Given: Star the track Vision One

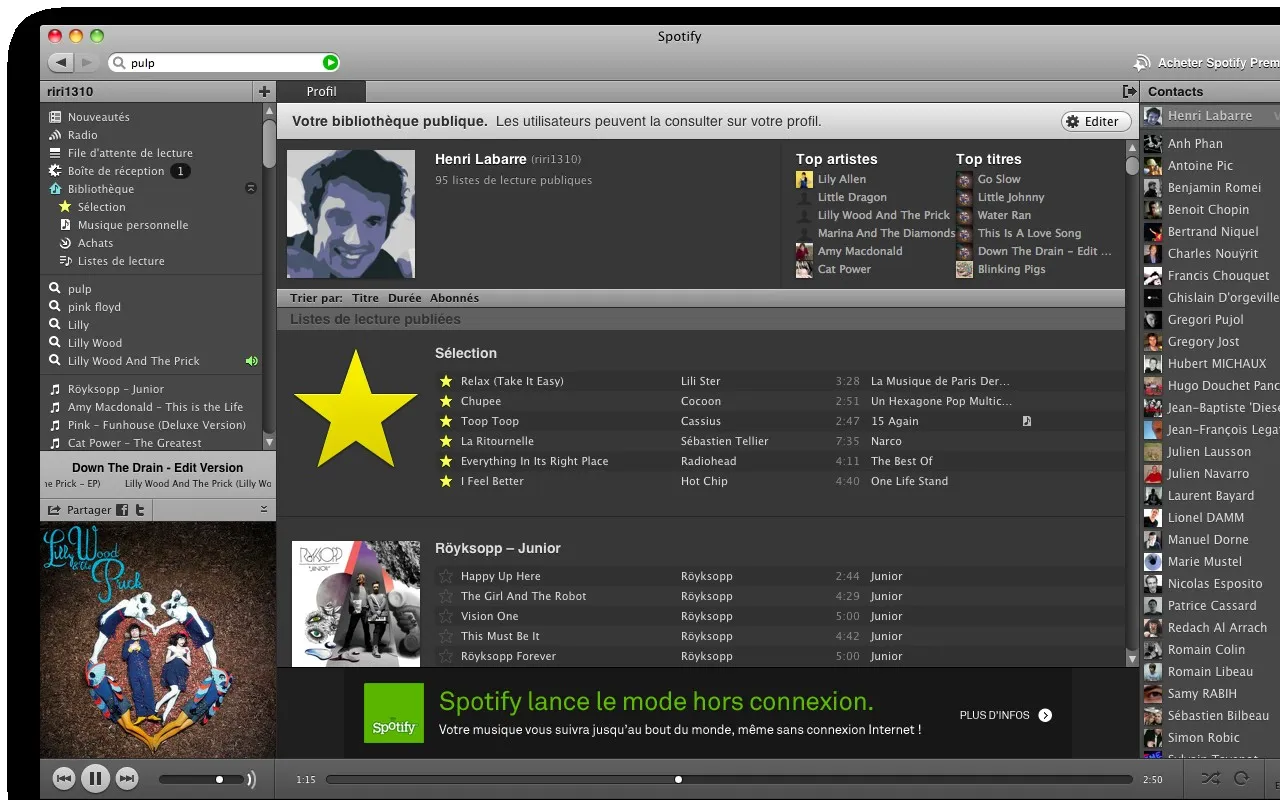Looking at the screenshot, I should pyautogui.click(x=446, y=616).
